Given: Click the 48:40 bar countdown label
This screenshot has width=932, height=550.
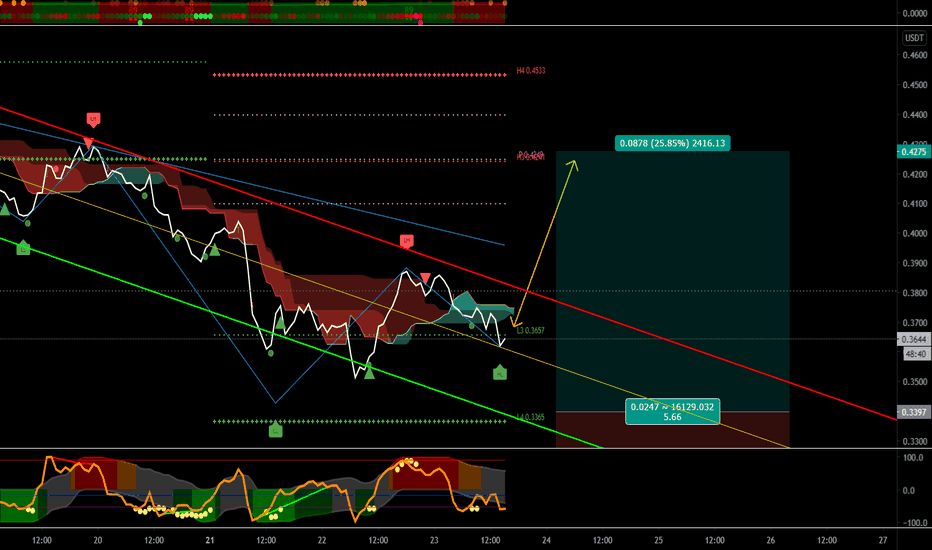Looking at the screenshot, I should pyautogui.click(x=915, y=354).
